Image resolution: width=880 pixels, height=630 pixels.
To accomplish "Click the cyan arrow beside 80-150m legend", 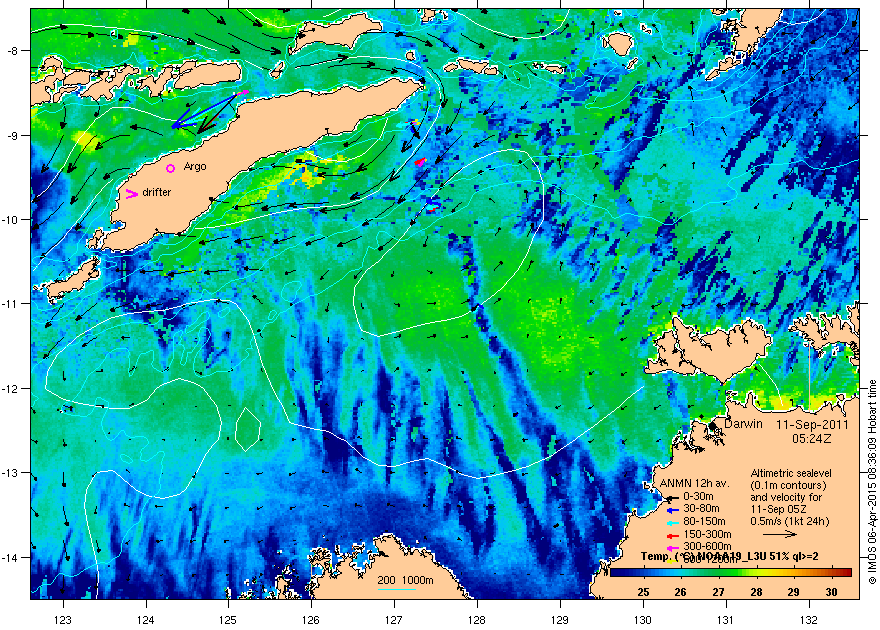I will pyautogui.click(x=672, y=523).
